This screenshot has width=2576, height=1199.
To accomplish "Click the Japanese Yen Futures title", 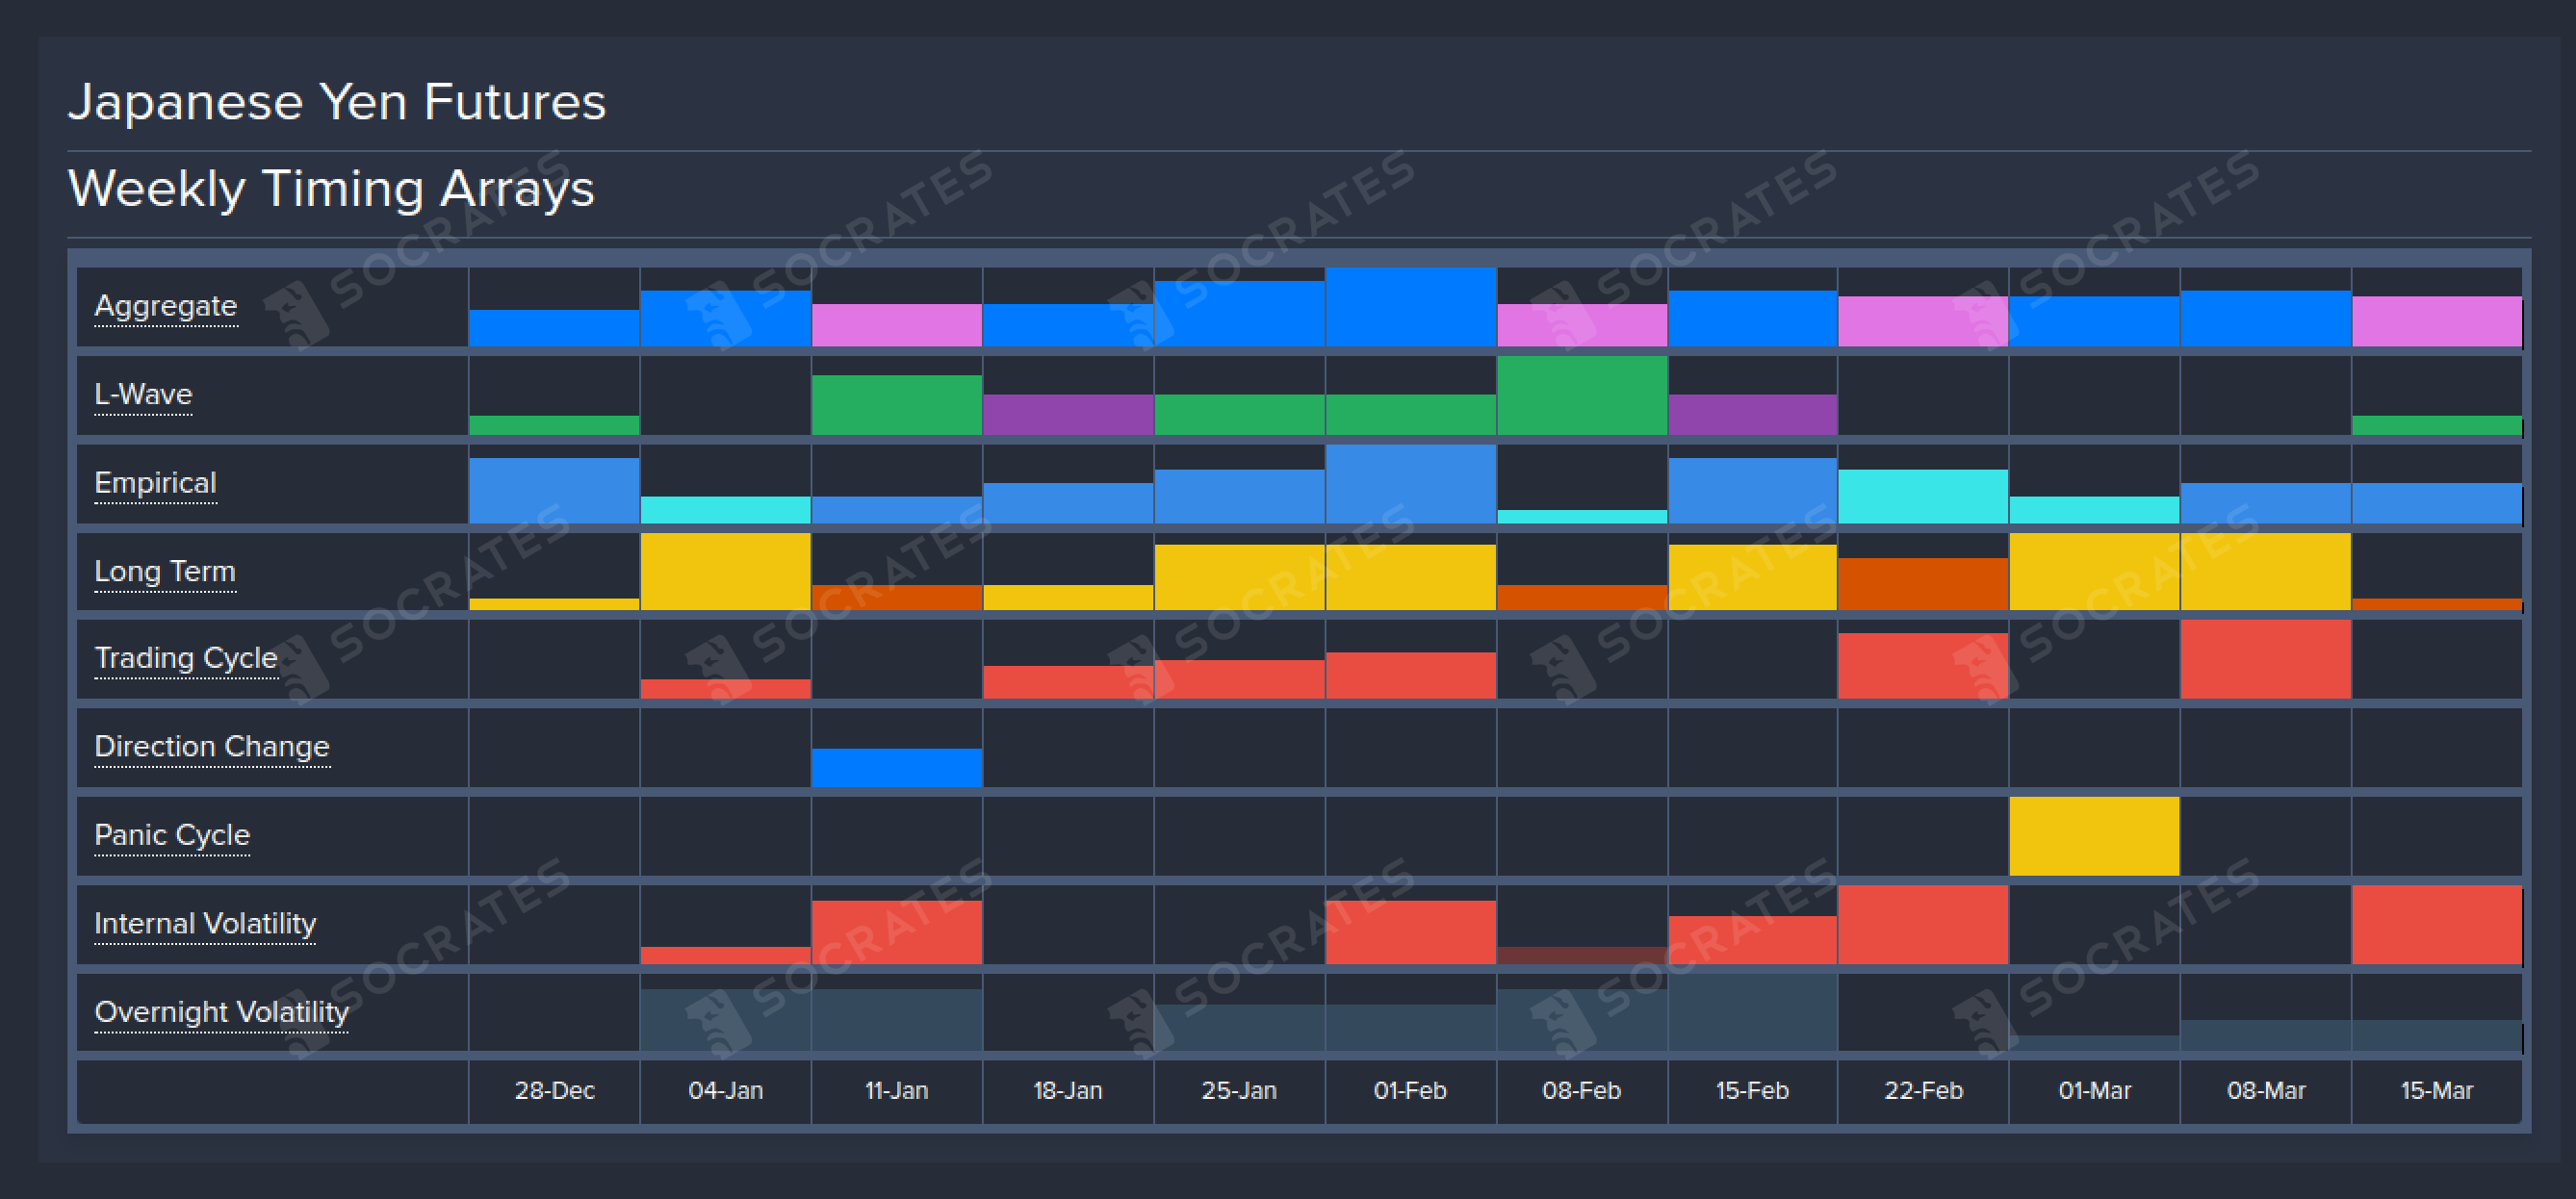I will [x=337, y=102].
